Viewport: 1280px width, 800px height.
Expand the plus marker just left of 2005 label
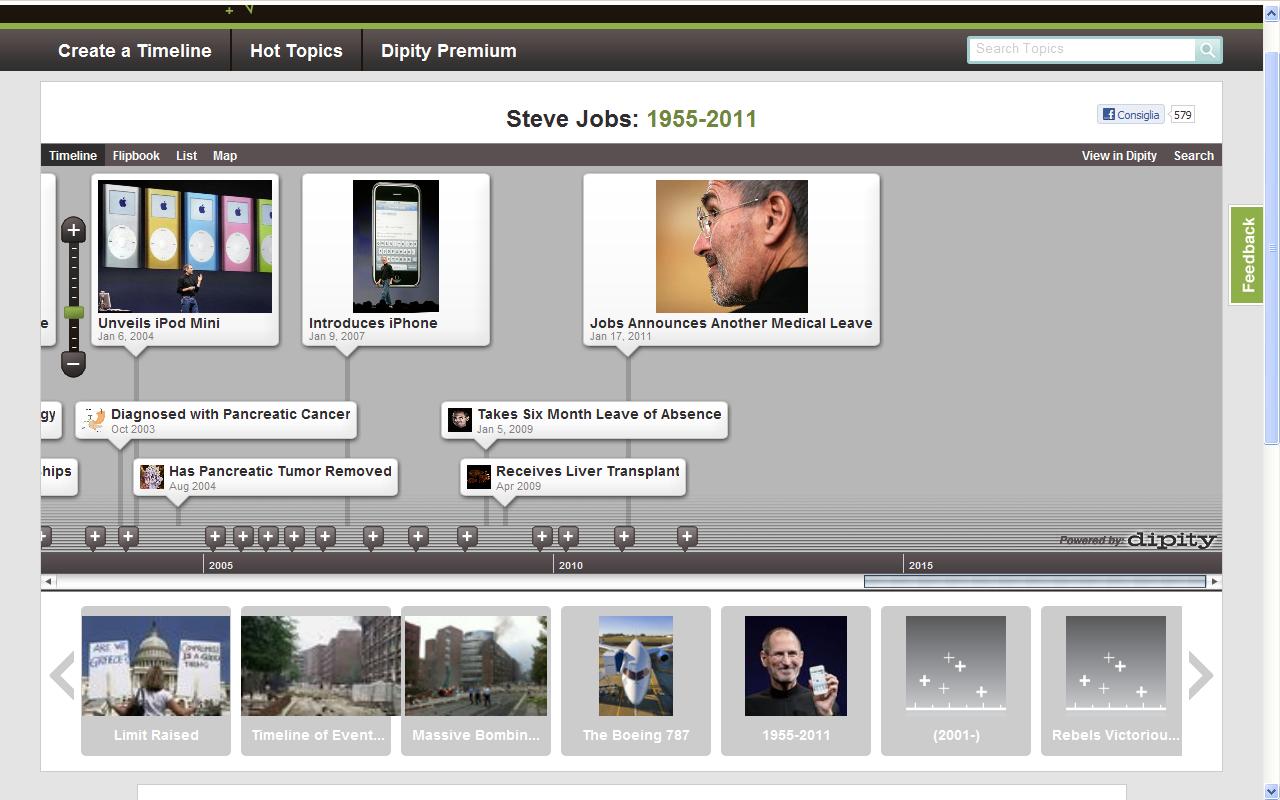pyautogui.click(x=128, y=538)
